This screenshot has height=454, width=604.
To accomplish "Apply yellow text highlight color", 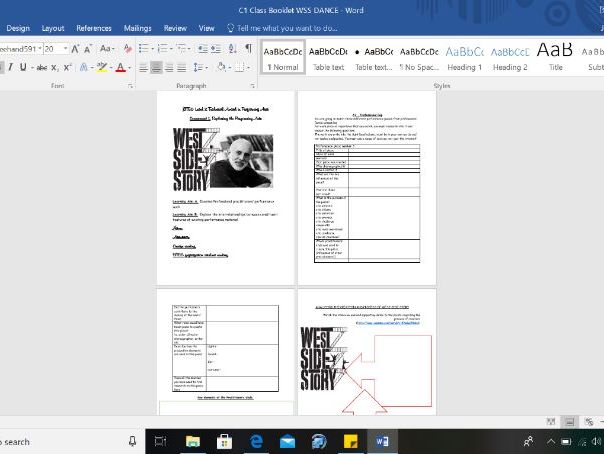I will (x=102, y=67).
